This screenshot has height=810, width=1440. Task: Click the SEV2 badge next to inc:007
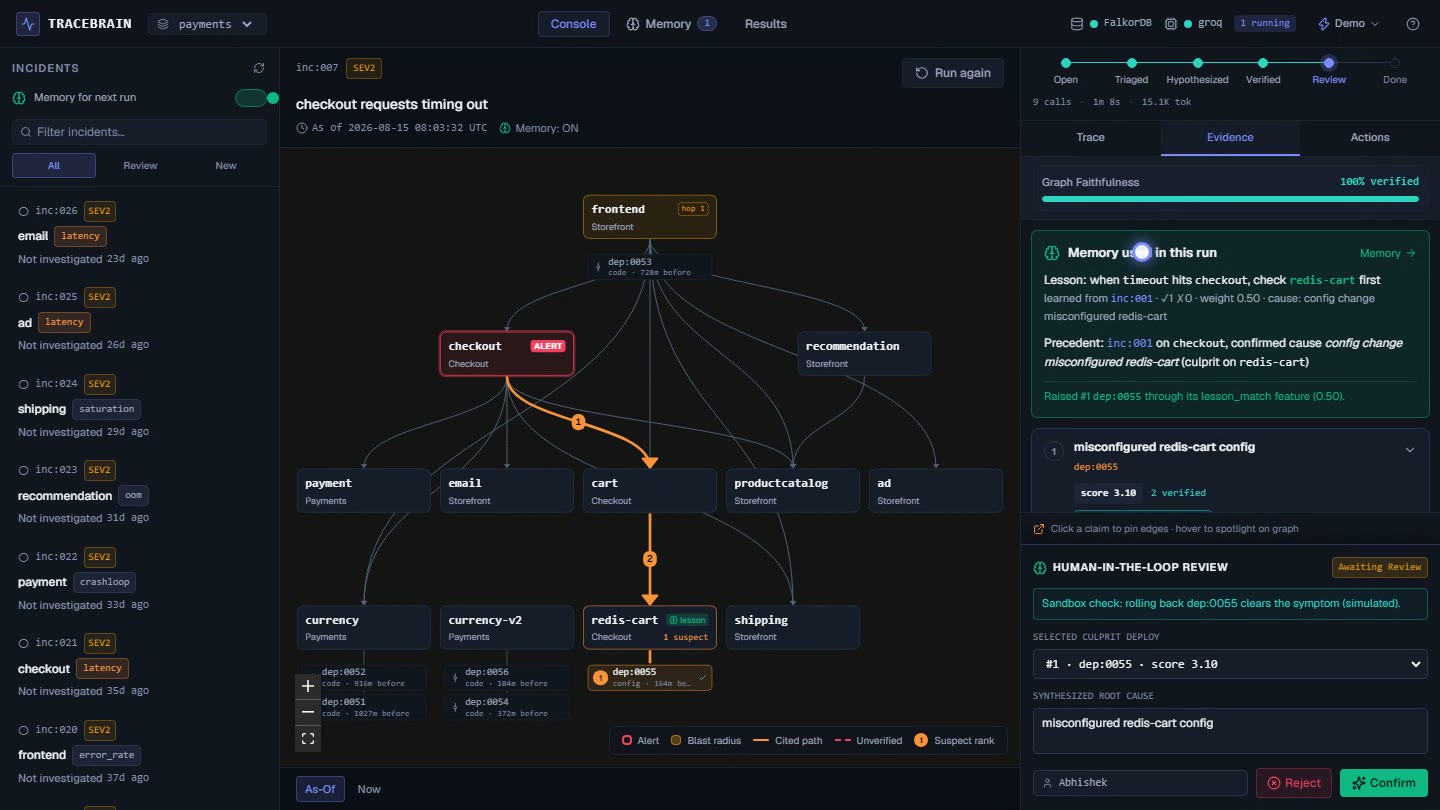[364, 68]
